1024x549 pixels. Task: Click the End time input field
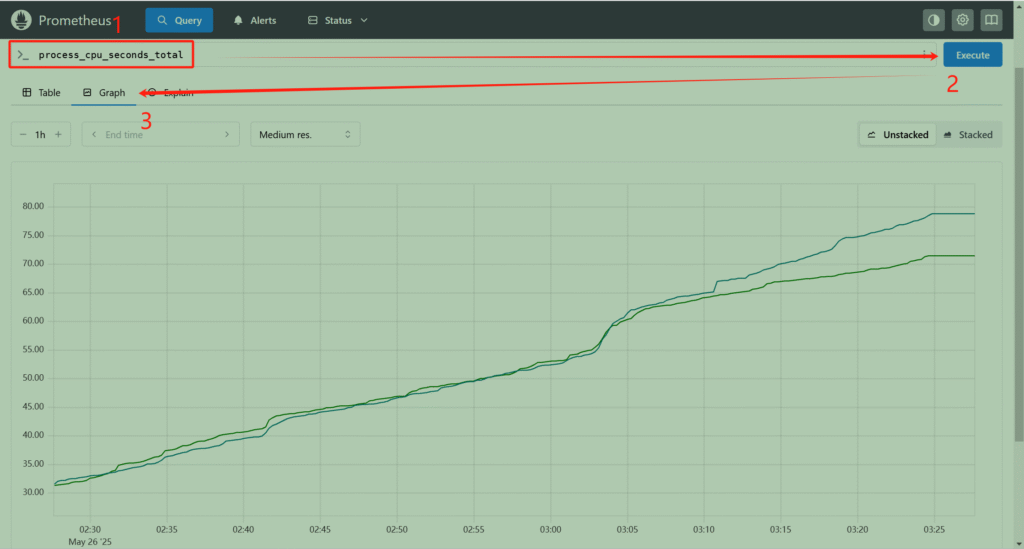160,134
